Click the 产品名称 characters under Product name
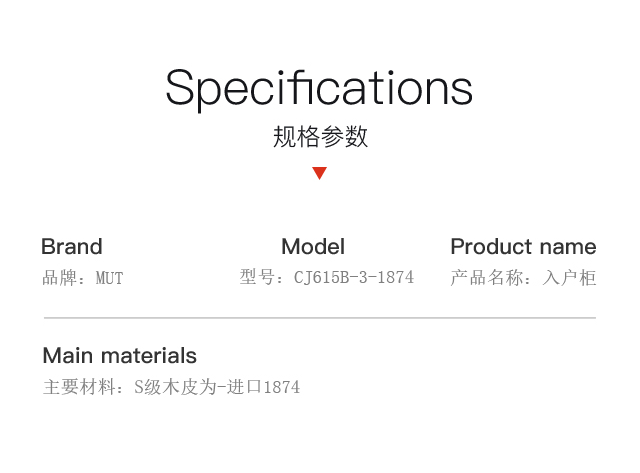The height and width of the screenshot is (473, 640). pos(487,278)
